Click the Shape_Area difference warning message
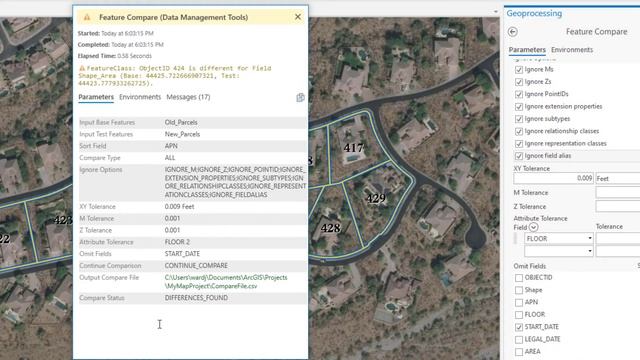Screen dimensions: 640x360 (x=175, y=76)
